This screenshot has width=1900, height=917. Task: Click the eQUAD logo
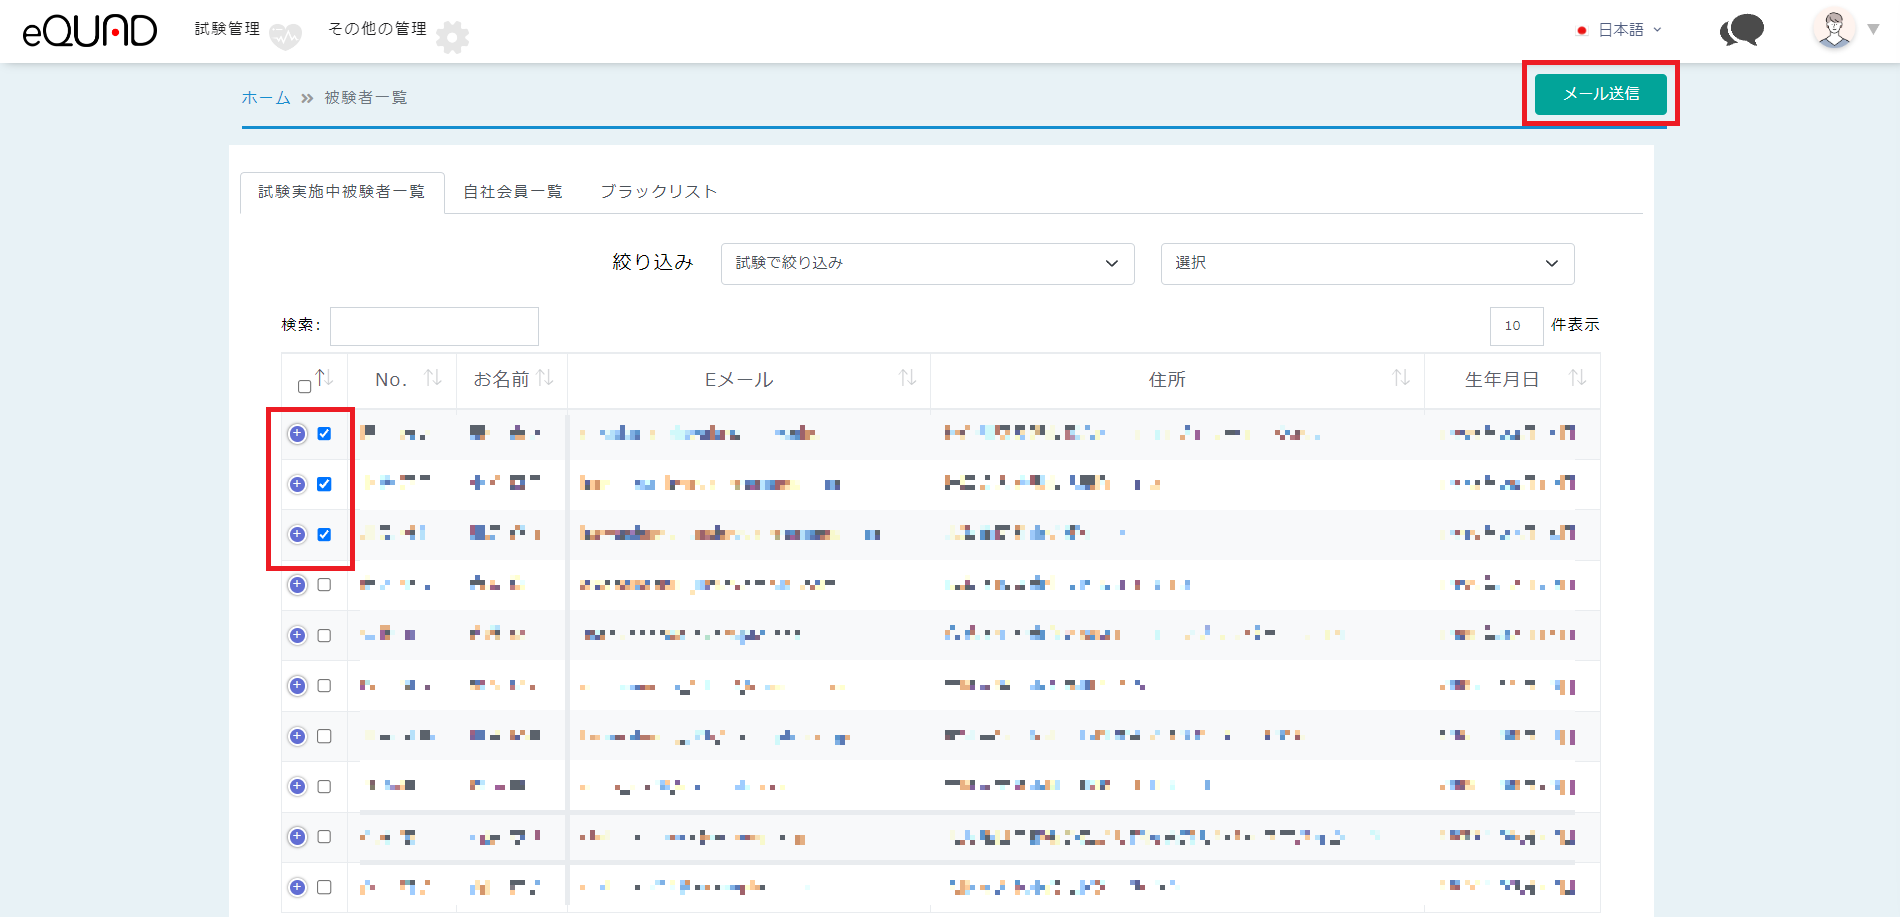coord(90,31)
